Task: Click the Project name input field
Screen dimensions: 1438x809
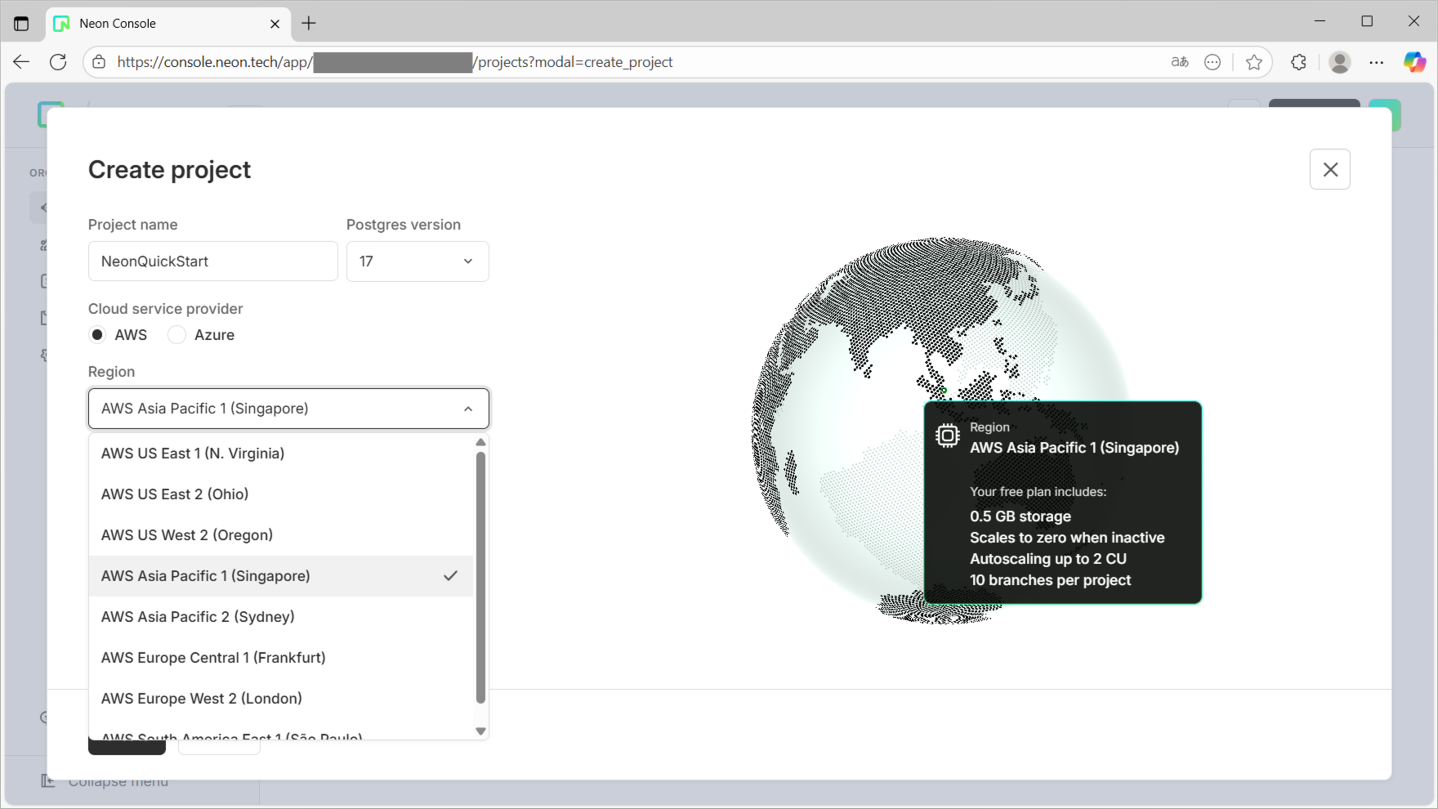Action: click(x=212, y=262)
